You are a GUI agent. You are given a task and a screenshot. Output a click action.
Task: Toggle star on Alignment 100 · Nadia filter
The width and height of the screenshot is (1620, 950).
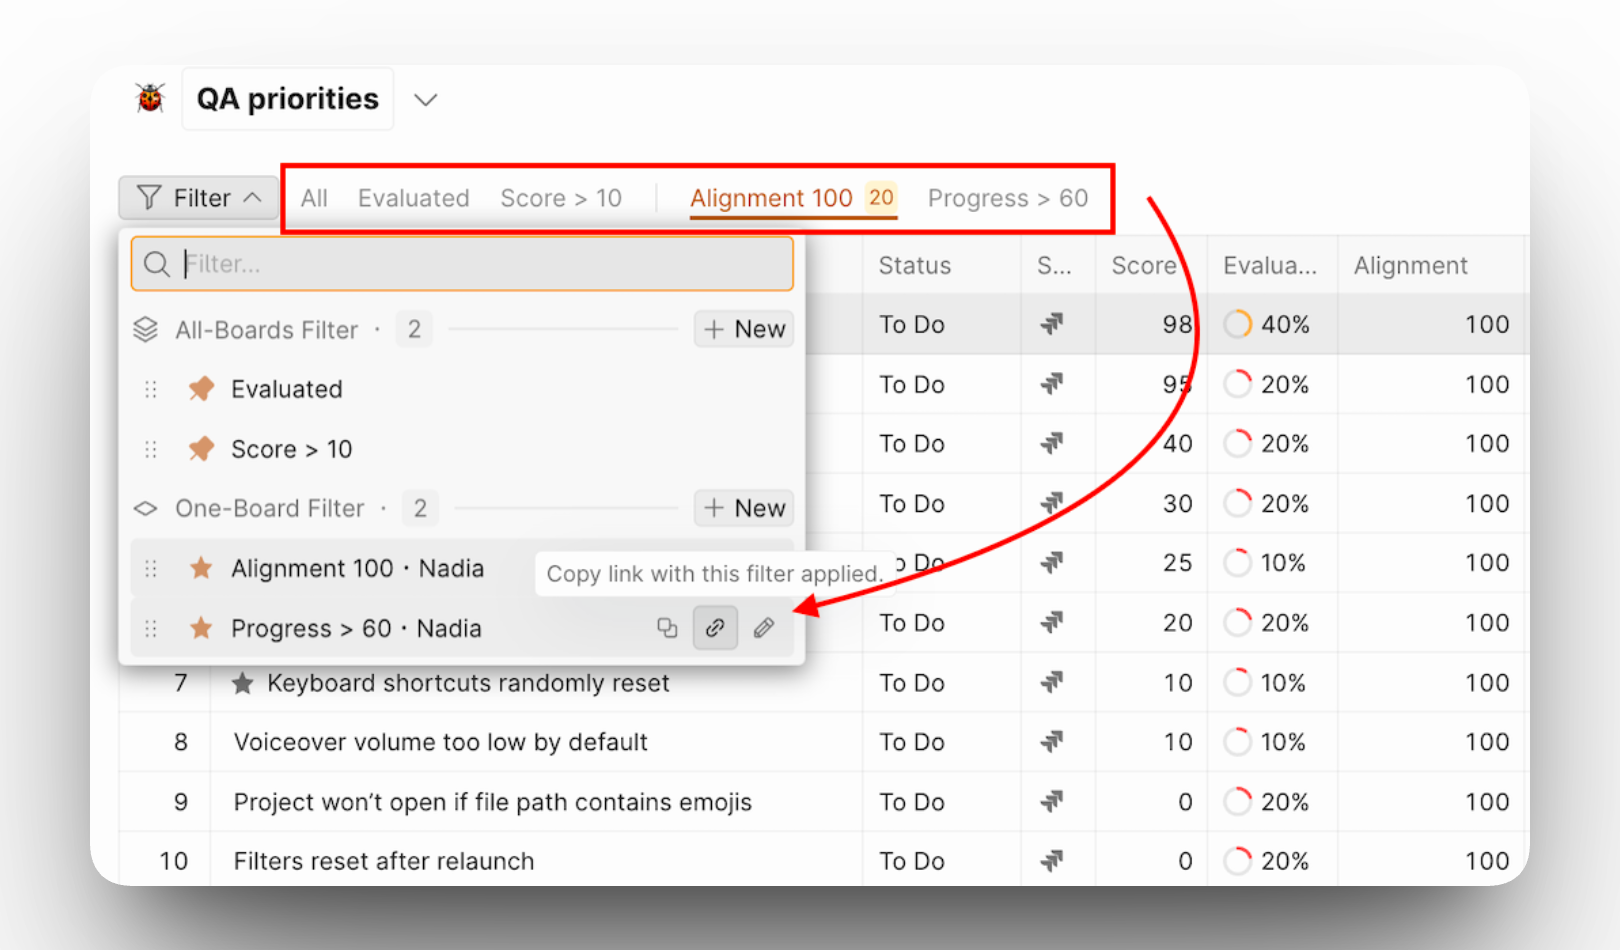click(201, 569)
